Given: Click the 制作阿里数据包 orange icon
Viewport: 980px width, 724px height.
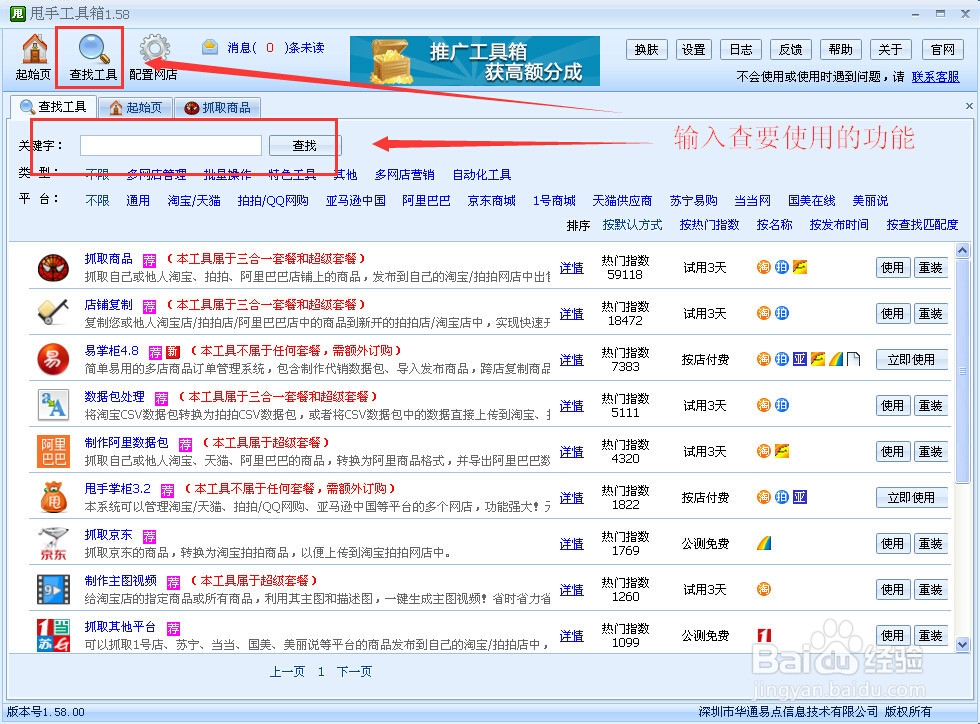Looking at the screenshot, I should (53, 451).
